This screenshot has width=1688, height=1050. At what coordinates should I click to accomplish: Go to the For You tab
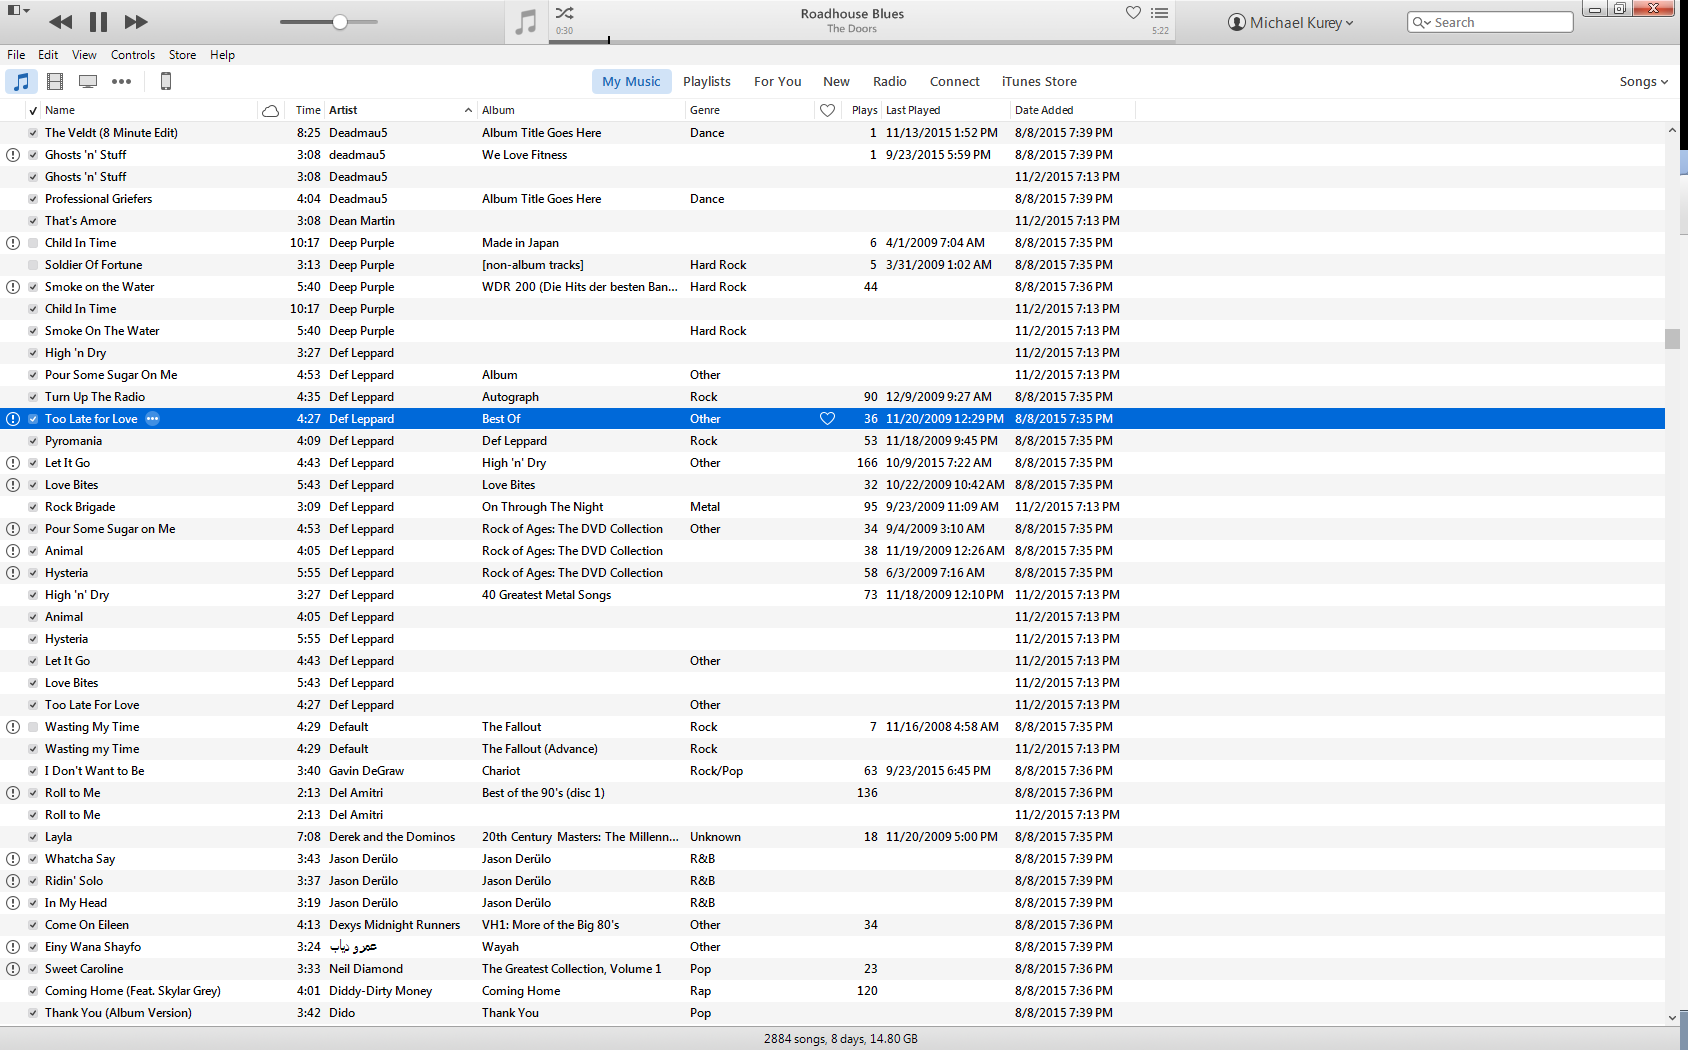point(778,82)
